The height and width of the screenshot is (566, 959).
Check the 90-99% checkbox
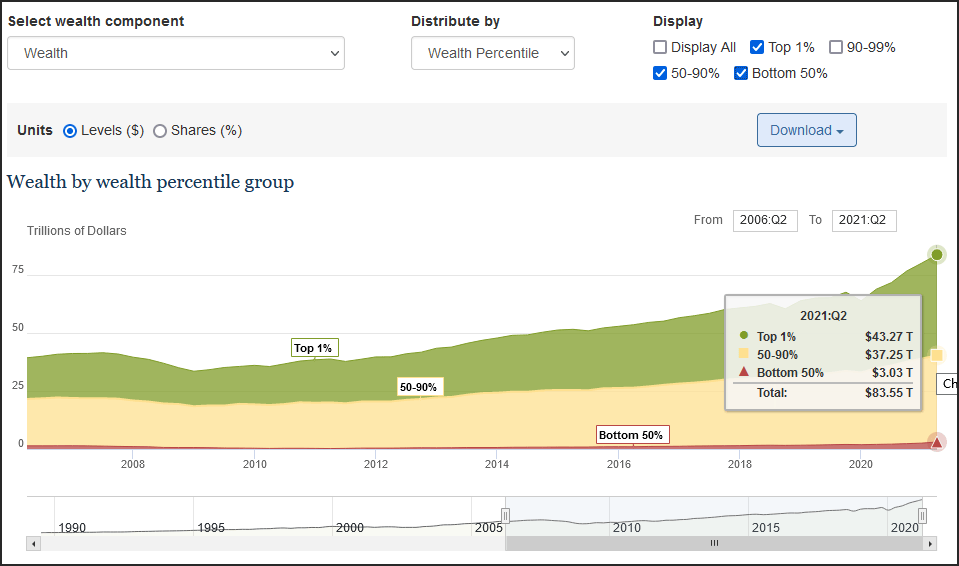(836, 47)
